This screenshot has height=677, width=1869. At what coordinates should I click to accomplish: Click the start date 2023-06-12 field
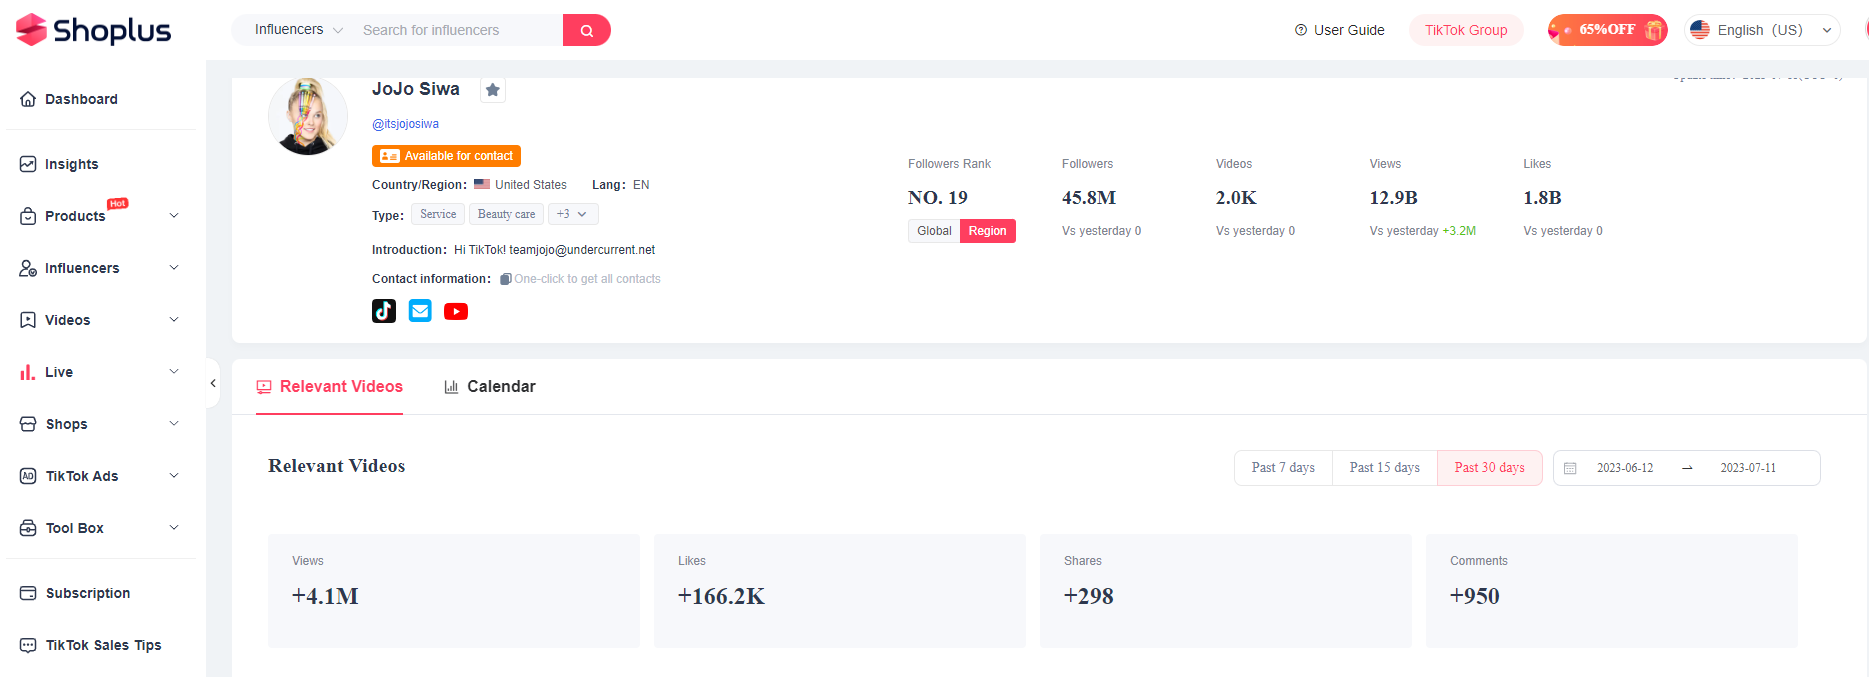point(1625,468)
